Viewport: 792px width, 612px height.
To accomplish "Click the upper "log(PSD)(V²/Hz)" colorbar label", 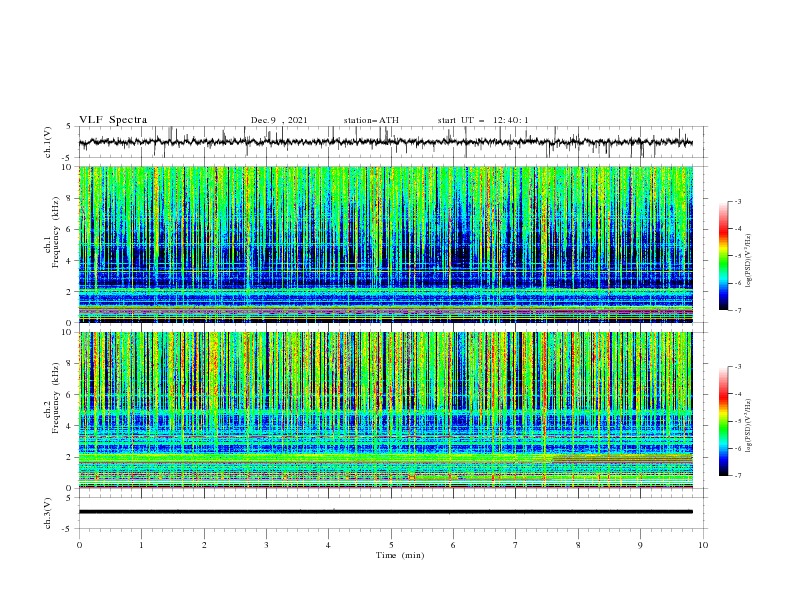I will tap(749, 260).
